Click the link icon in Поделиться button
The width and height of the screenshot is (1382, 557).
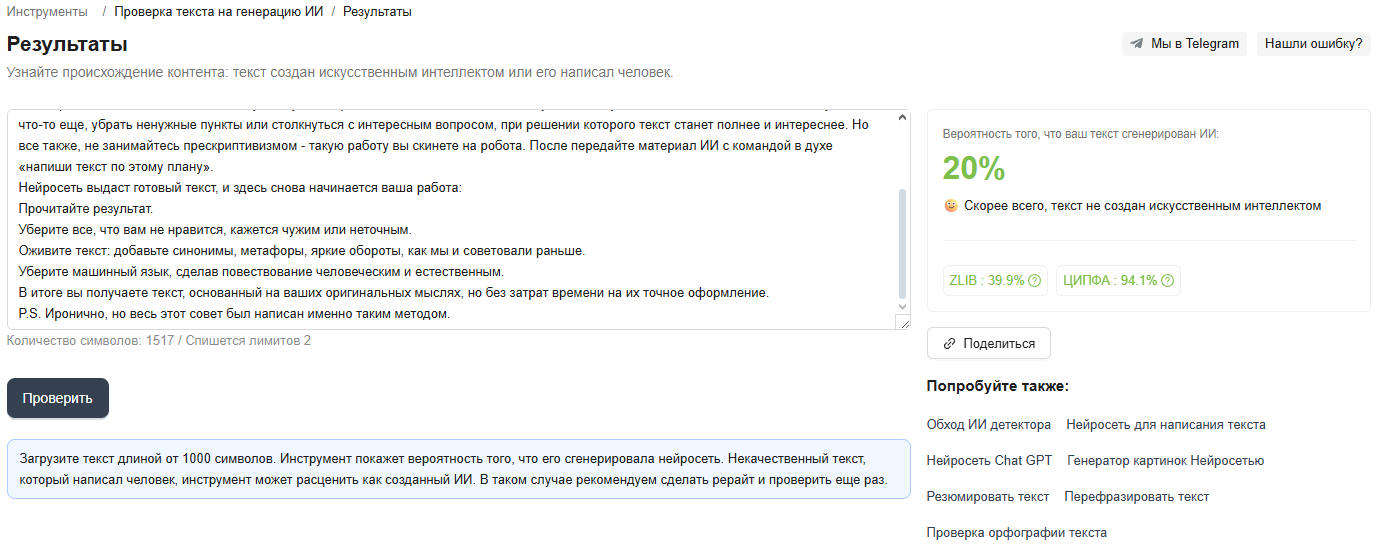click(950, 343)
